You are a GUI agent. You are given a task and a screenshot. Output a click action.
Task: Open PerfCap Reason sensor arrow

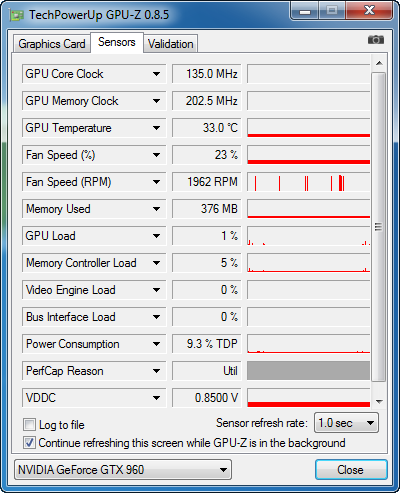tap(156, 371)
